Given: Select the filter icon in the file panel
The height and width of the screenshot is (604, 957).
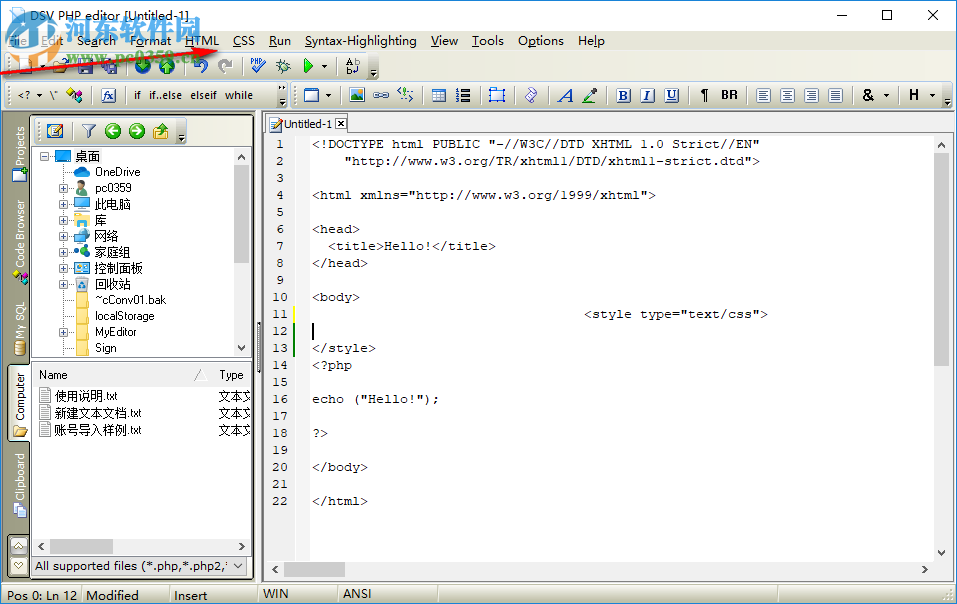Looking at the screenshot, I should (88, 131).
